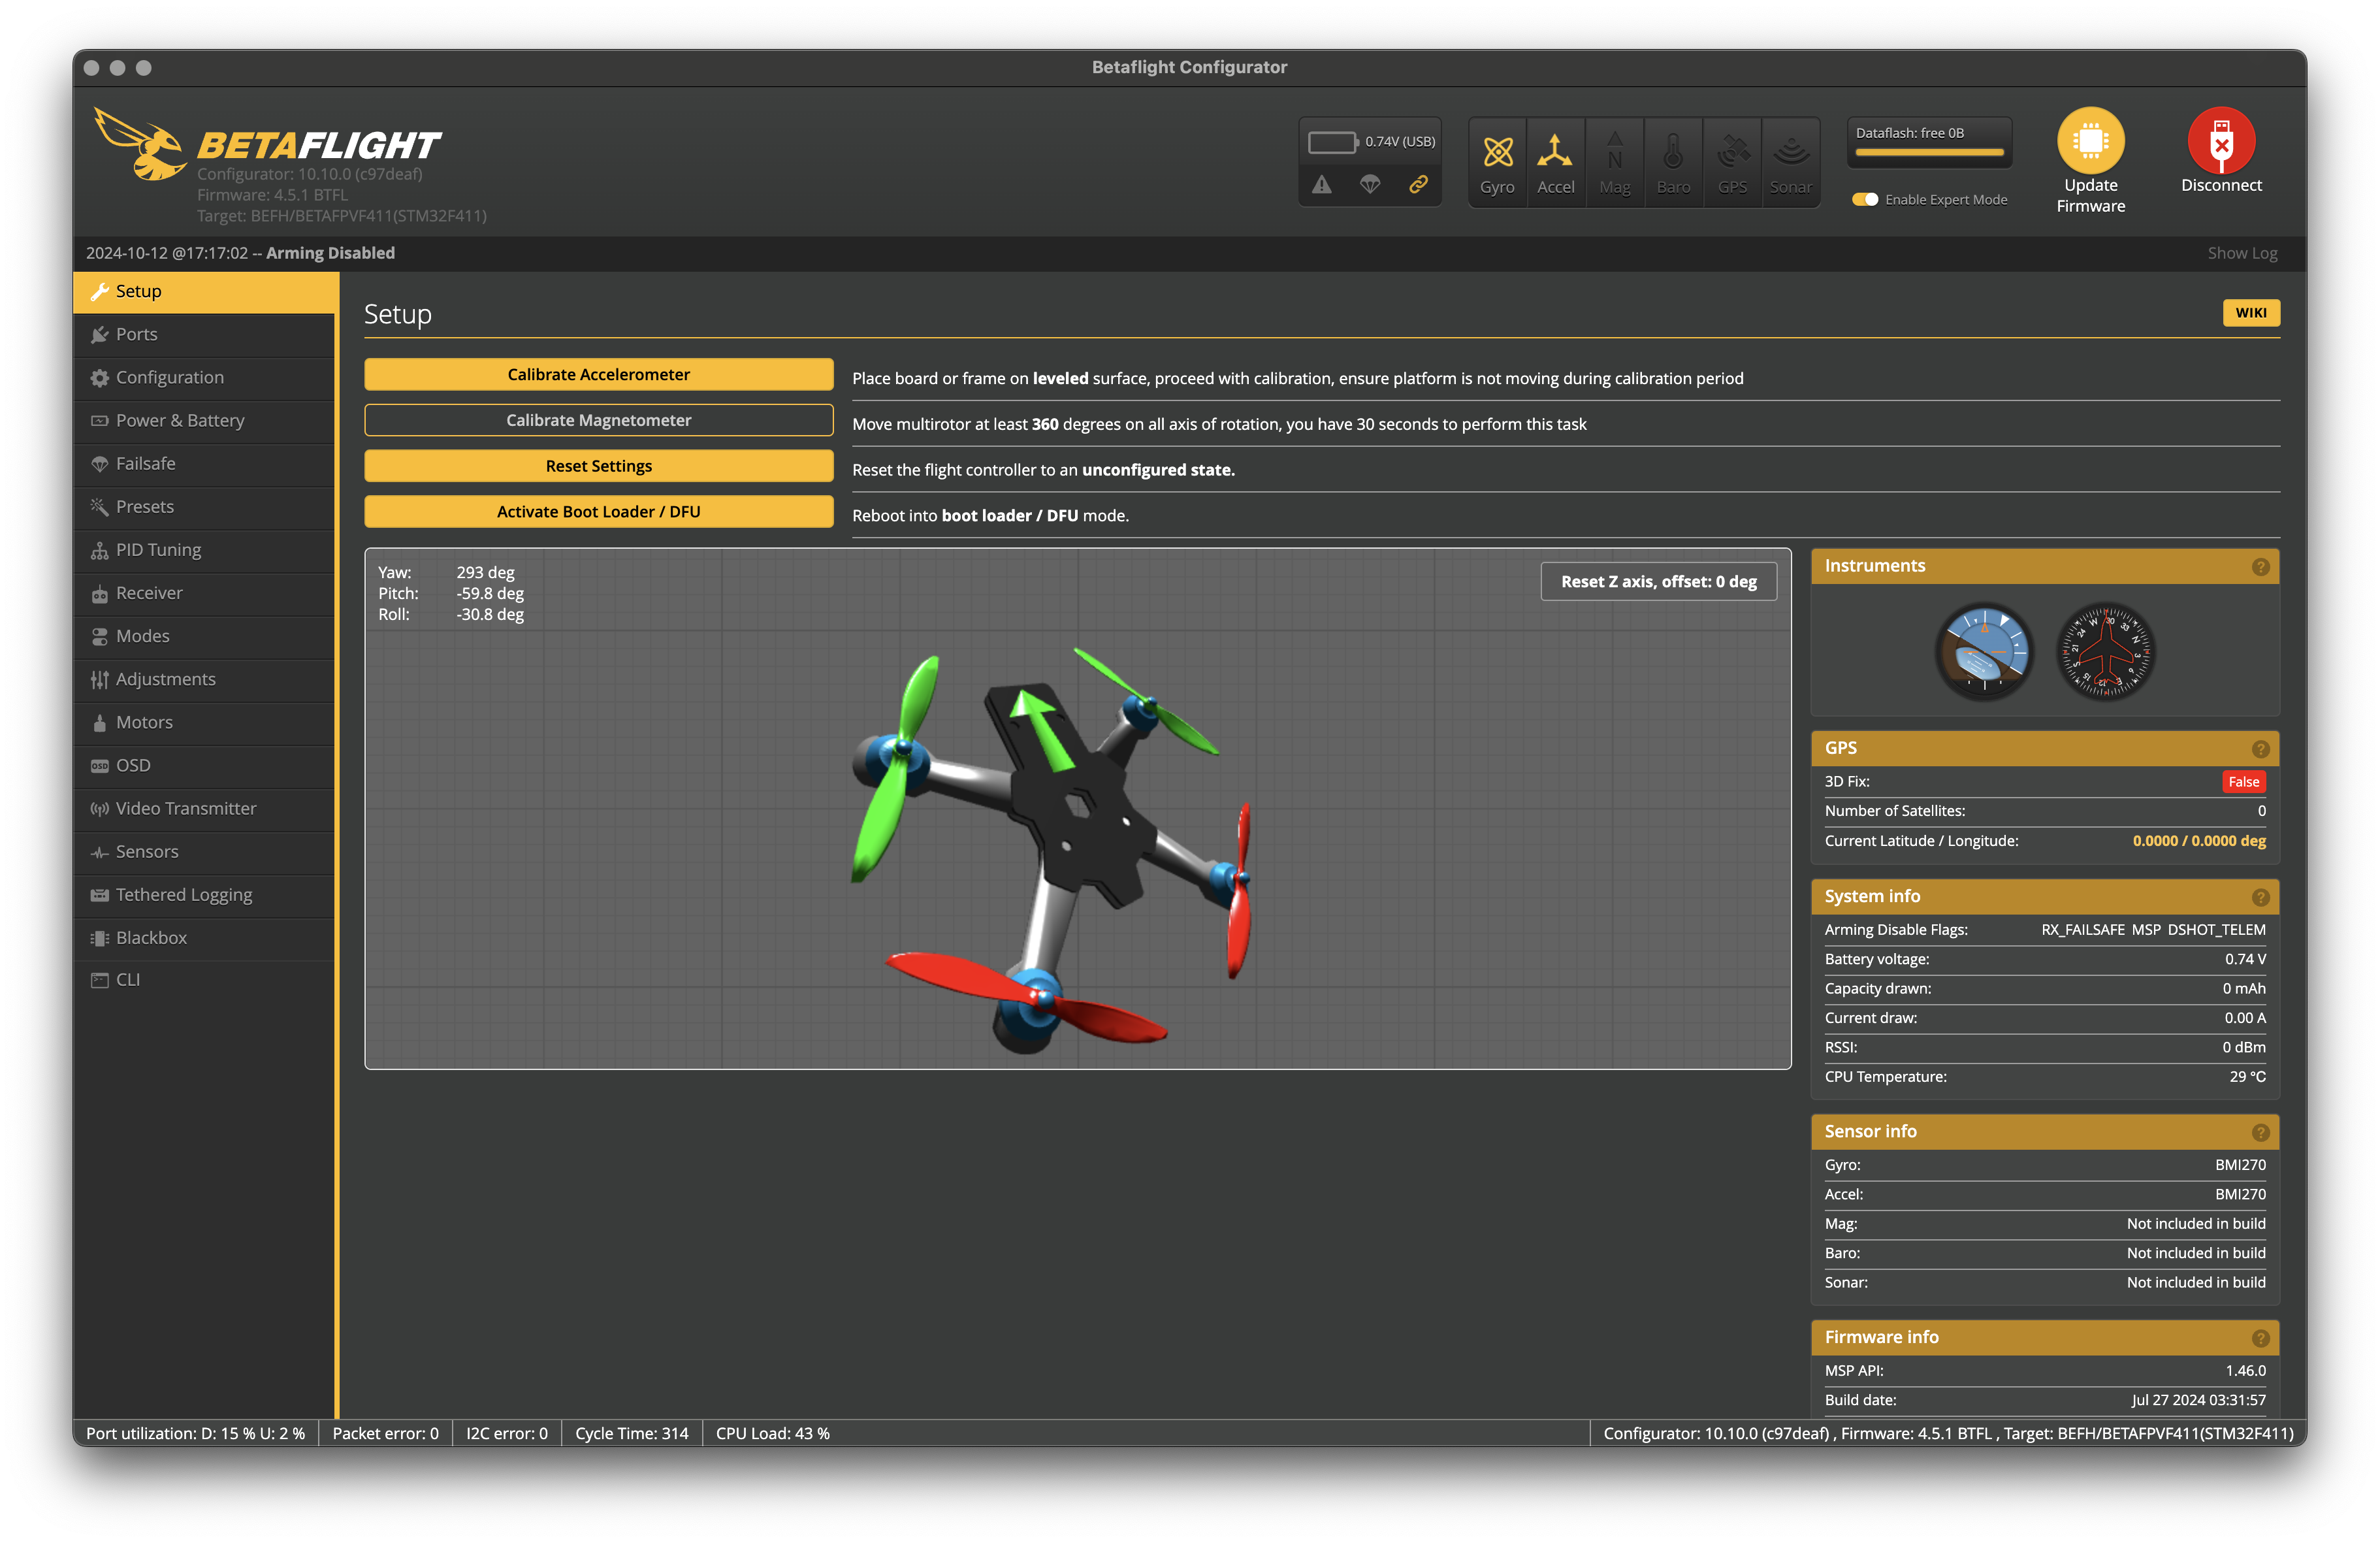Open help for System info panel
This screenshot has height=1543, width=2380.
click(x=2260, y=897)
